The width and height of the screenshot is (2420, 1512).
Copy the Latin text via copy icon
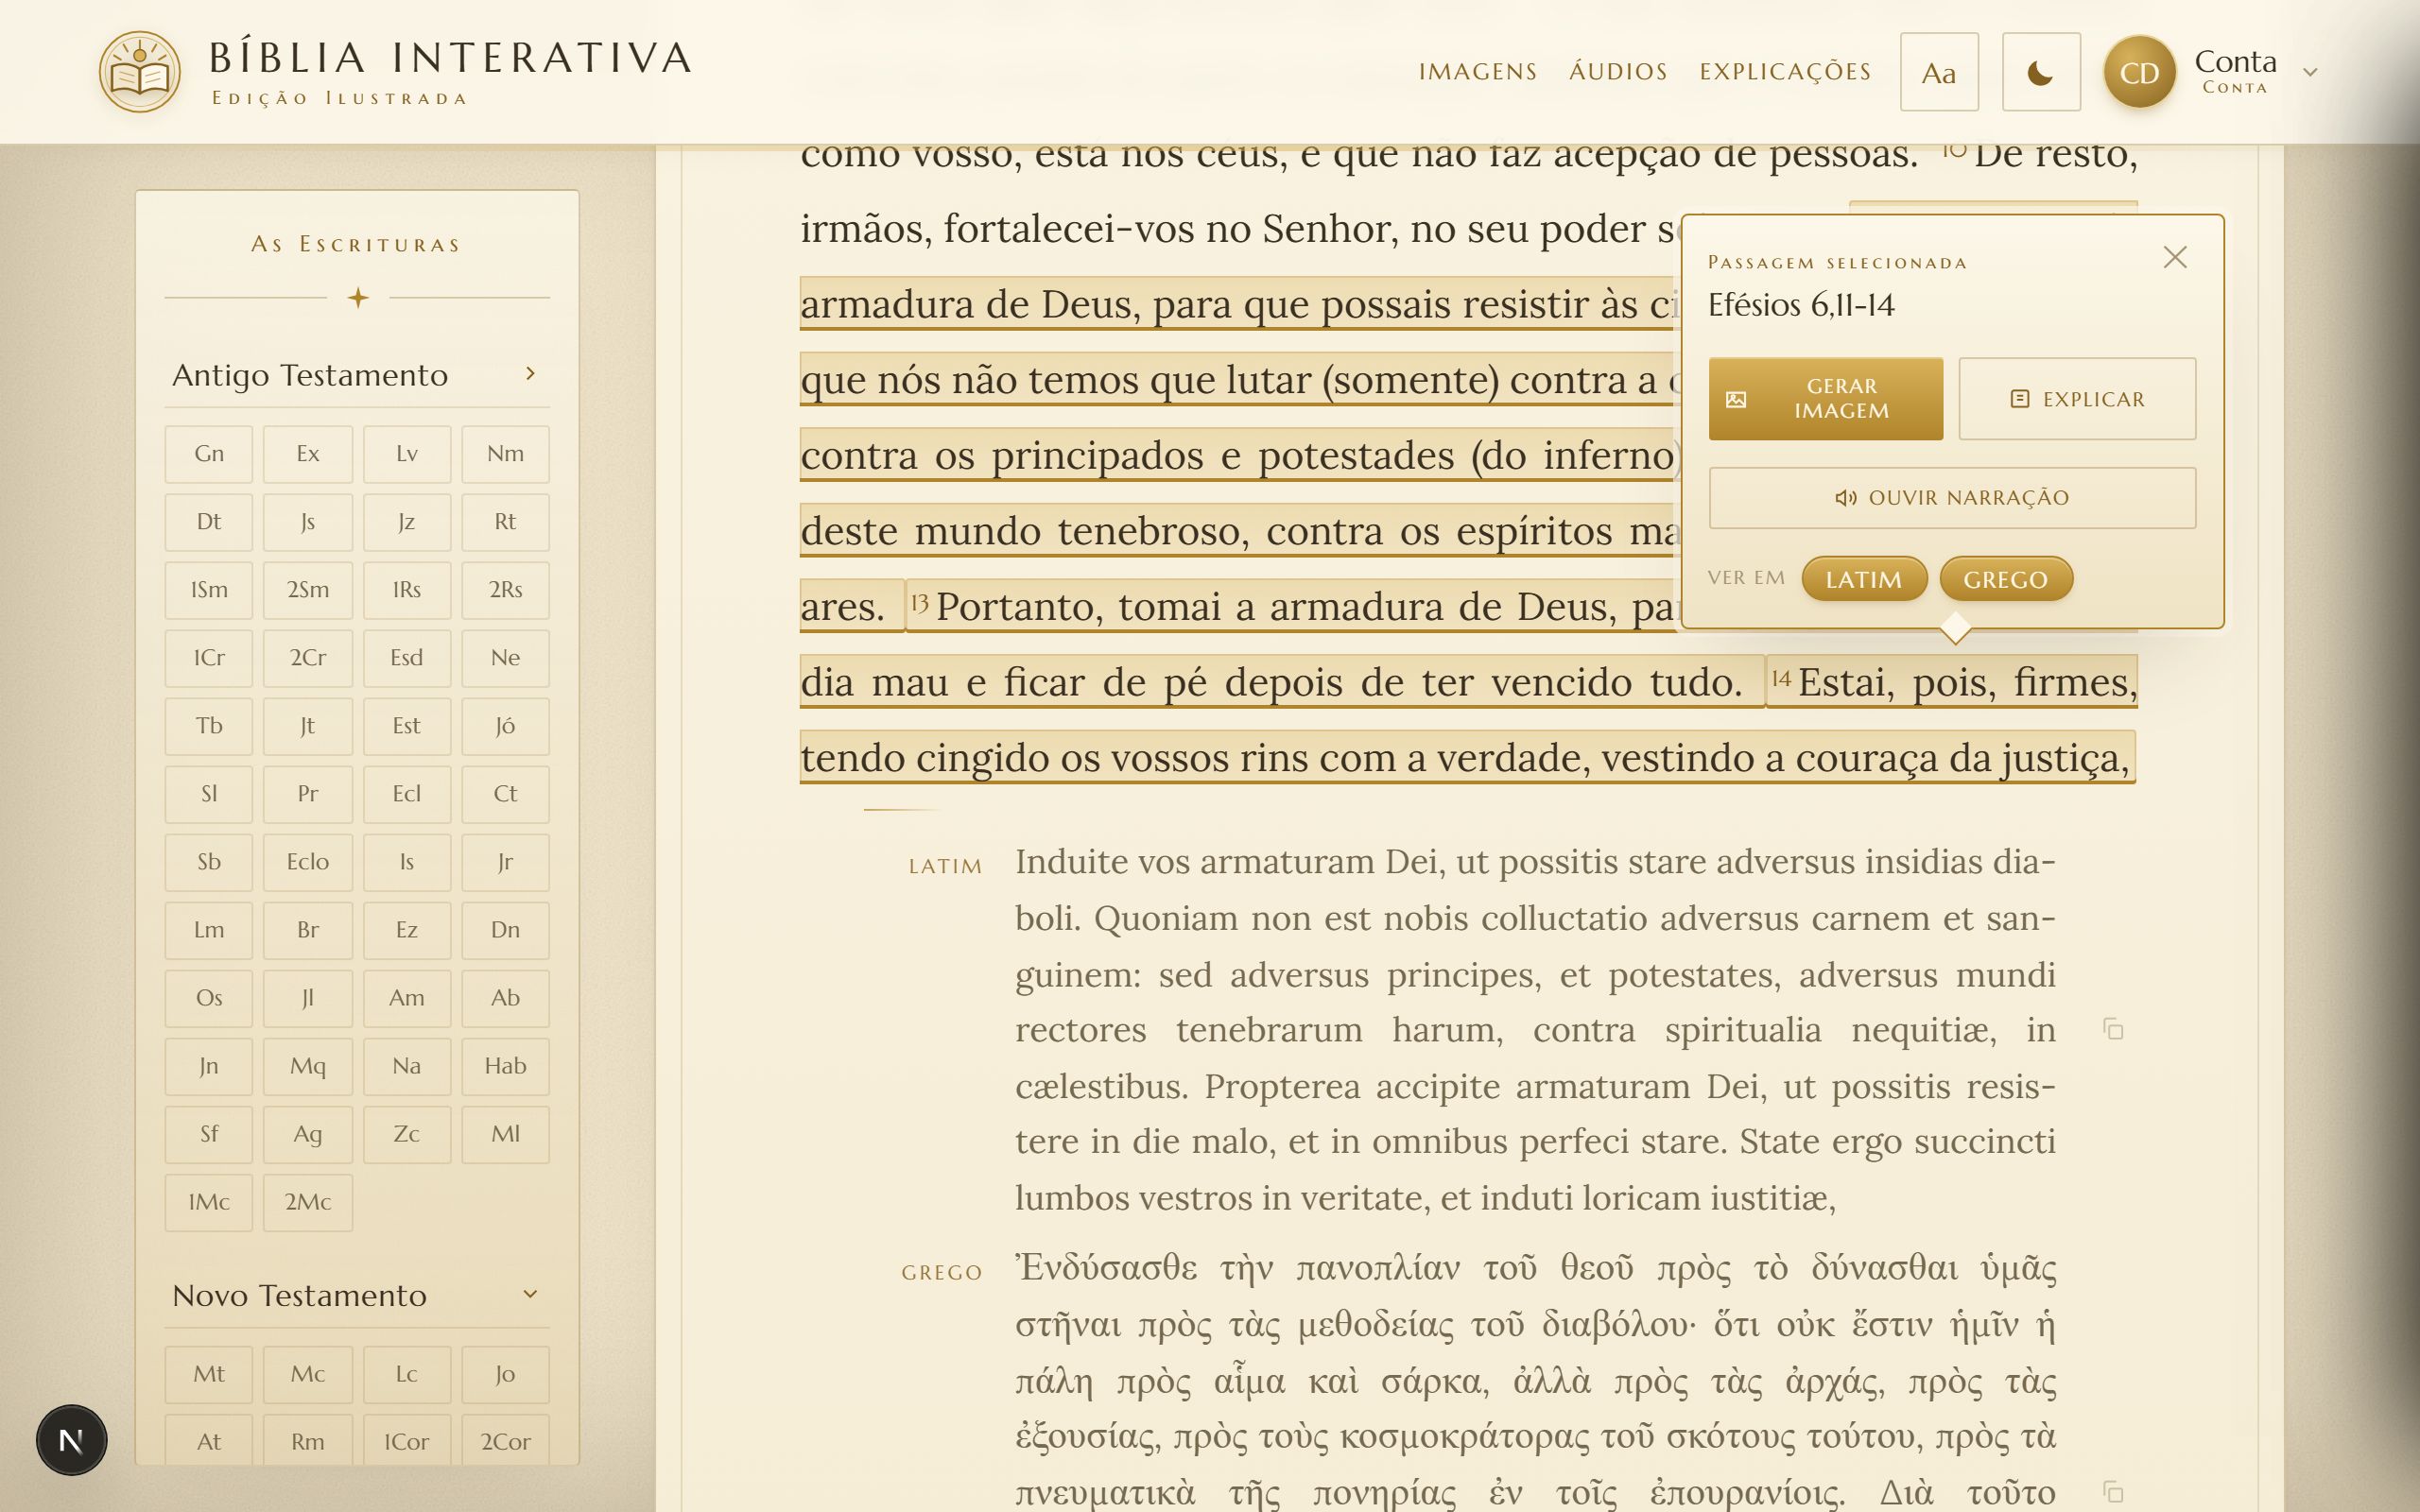tap(2113, 1029)
